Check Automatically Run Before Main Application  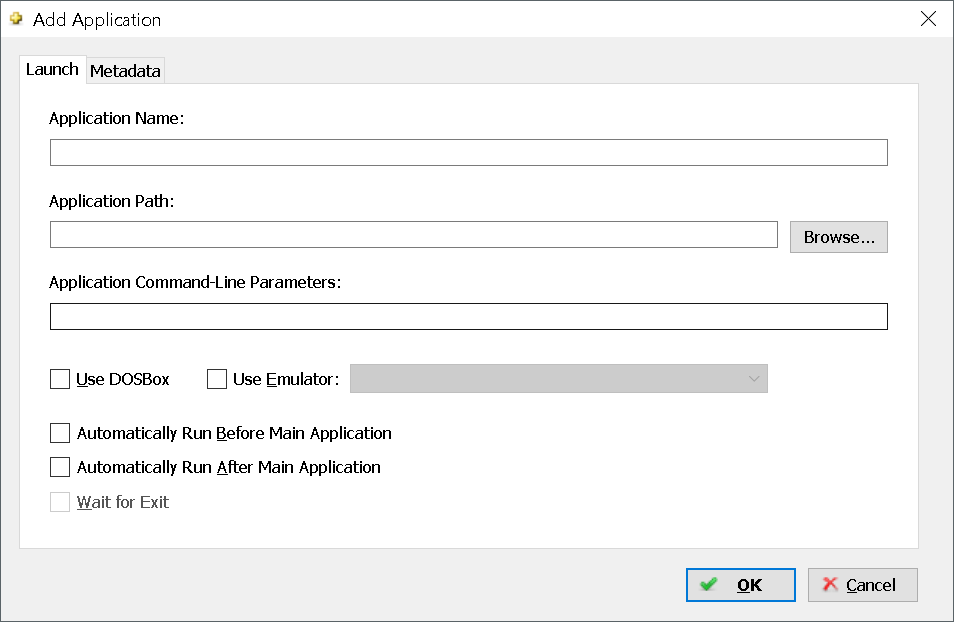60,433
